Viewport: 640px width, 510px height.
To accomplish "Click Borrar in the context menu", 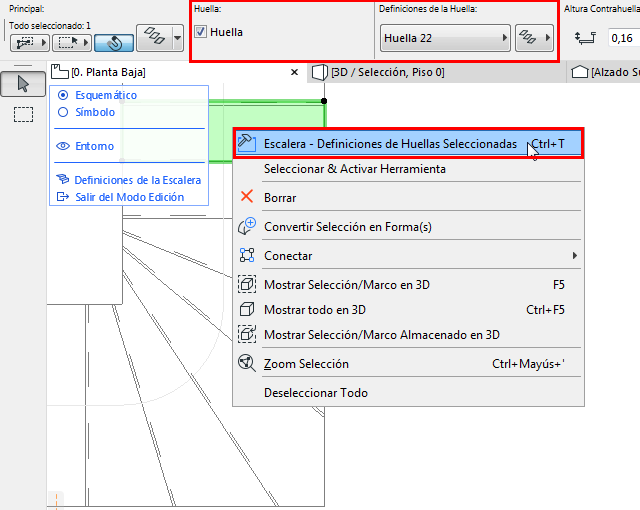I will point(409,197).
